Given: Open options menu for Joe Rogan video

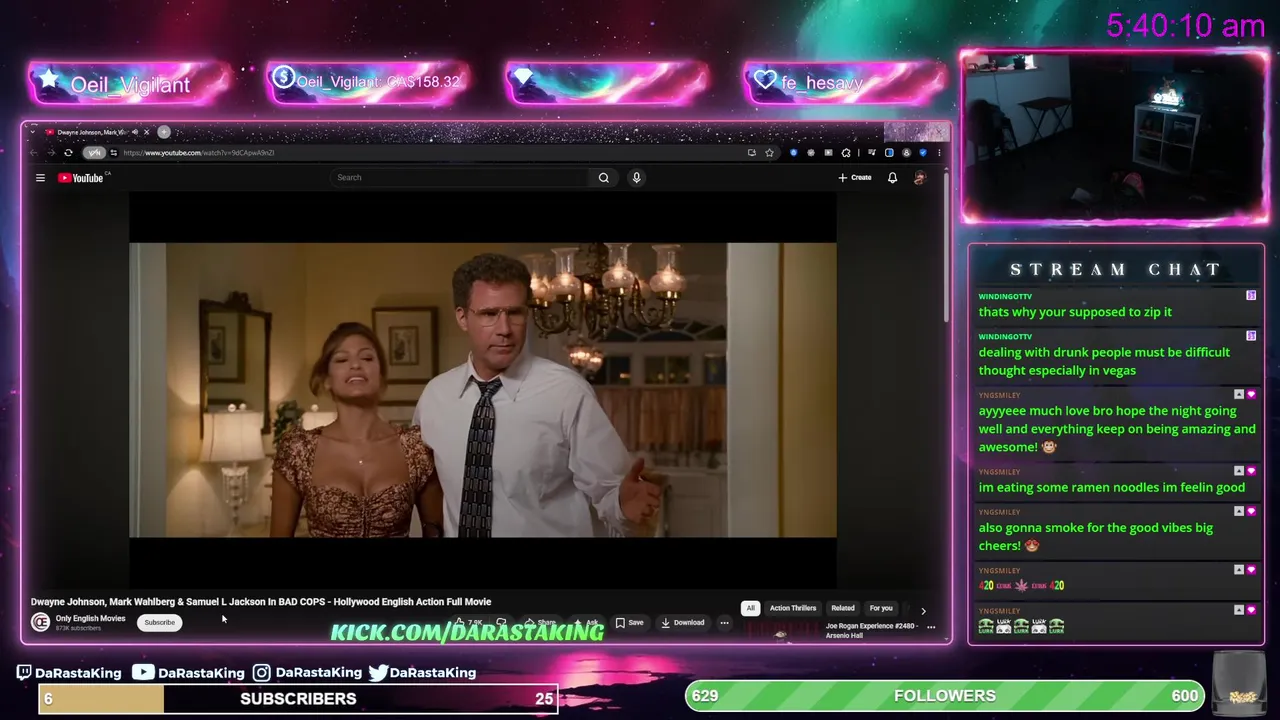Looking at the screenshot, I should click(931, 627).
